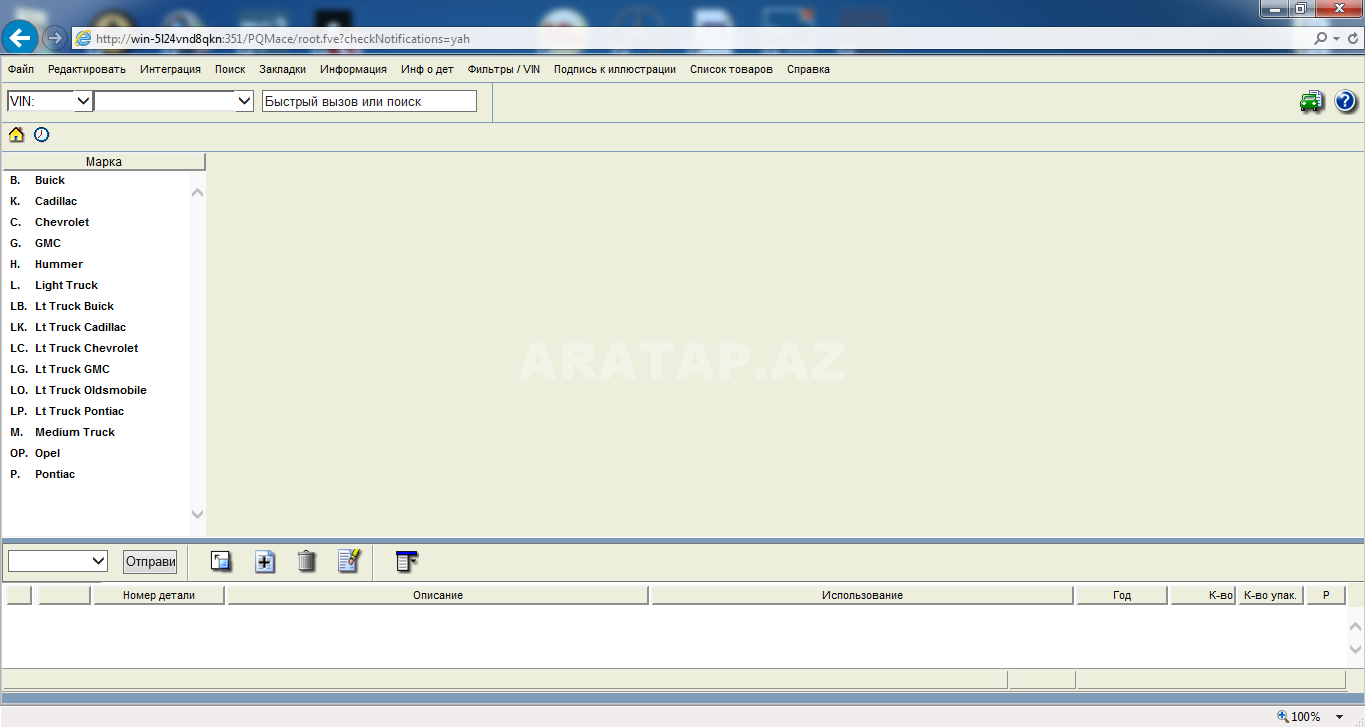Open help via blue question mark icon
The image size is (1365, 727).
tap(1345, 101)
